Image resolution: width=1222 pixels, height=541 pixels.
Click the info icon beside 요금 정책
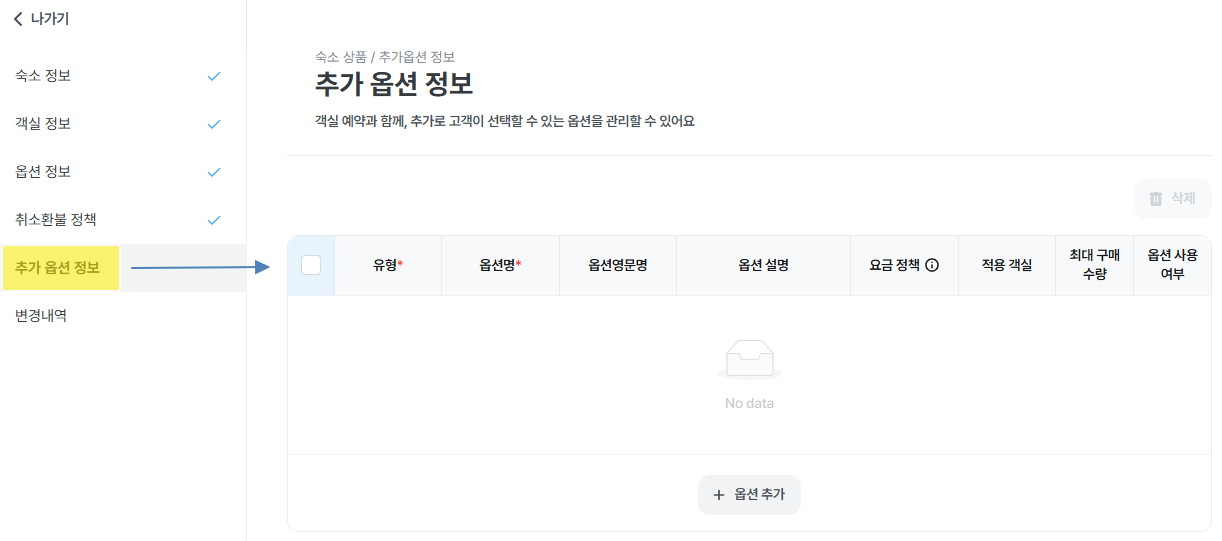[x=932, y=265]
